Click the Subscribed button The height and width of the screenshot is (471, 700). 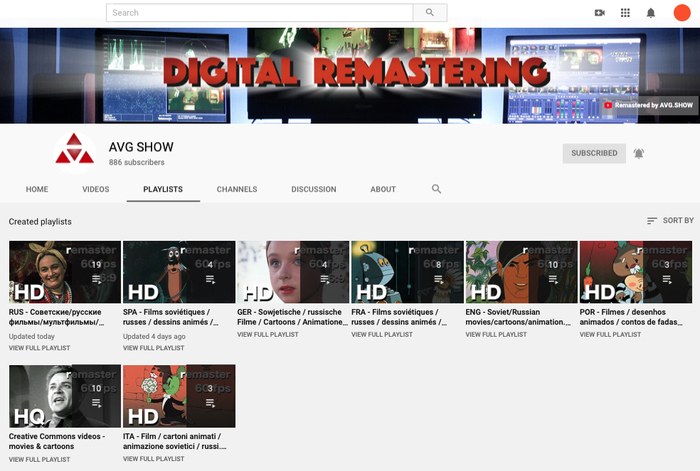tap(594, 153)
